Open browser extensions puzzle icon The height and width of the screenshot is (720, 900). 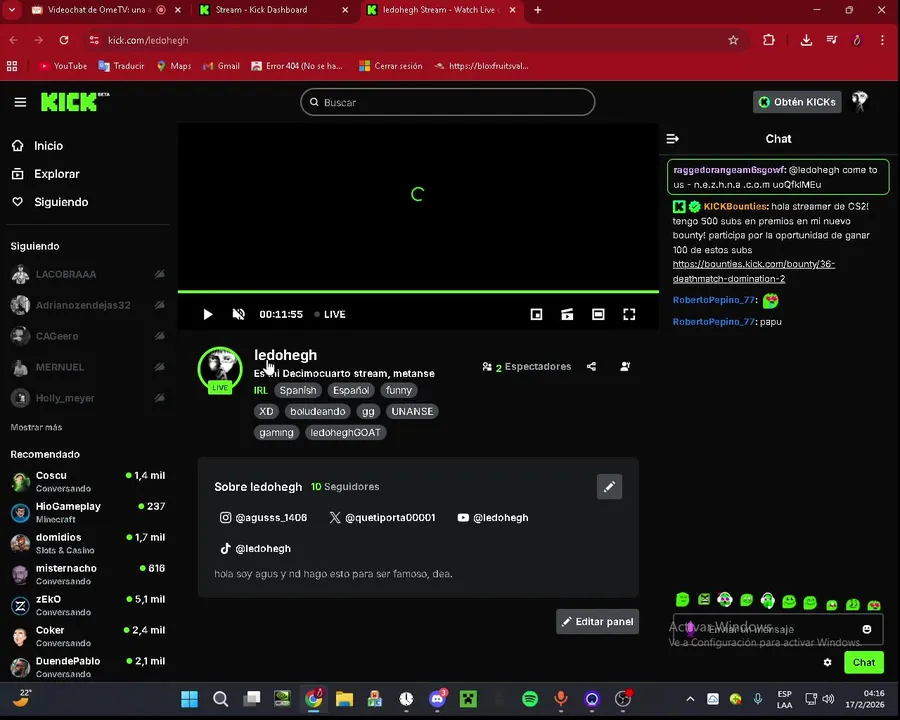click(x=769, y=40)
